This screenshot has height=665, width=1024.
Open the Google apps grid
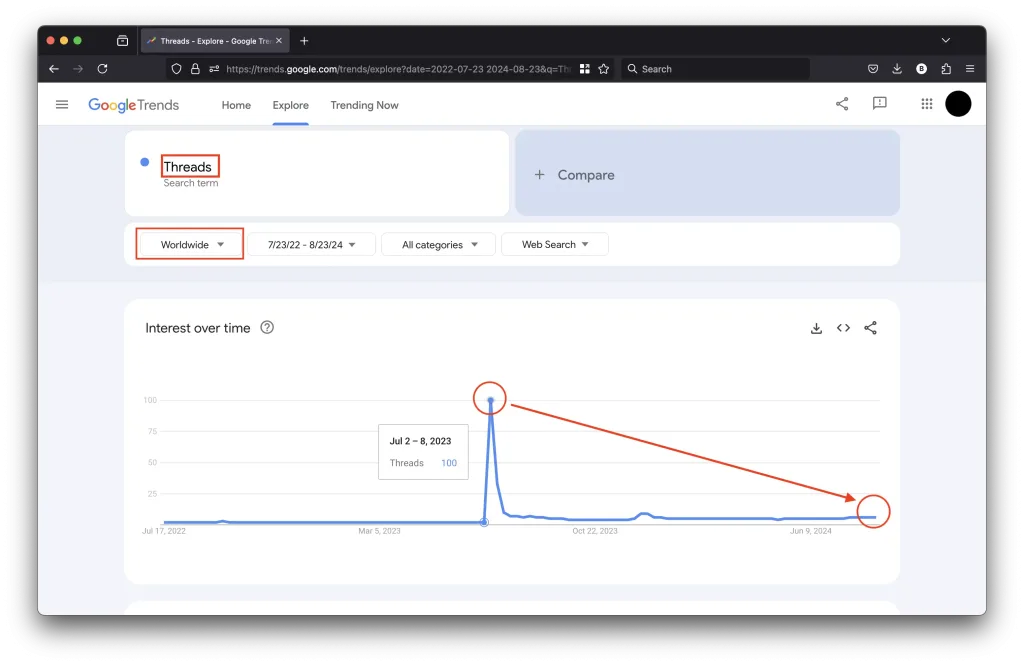tap(926, 104)
